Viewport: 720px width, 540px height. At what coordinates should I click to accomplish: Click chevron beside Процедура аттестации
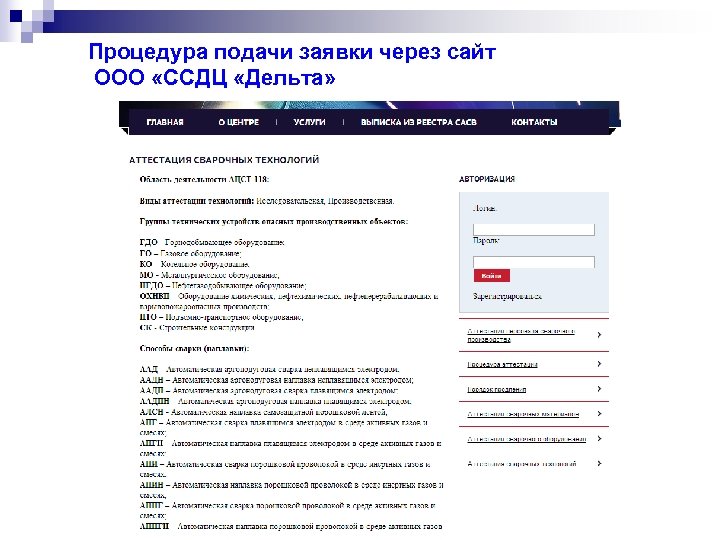(x=599, y=364)
